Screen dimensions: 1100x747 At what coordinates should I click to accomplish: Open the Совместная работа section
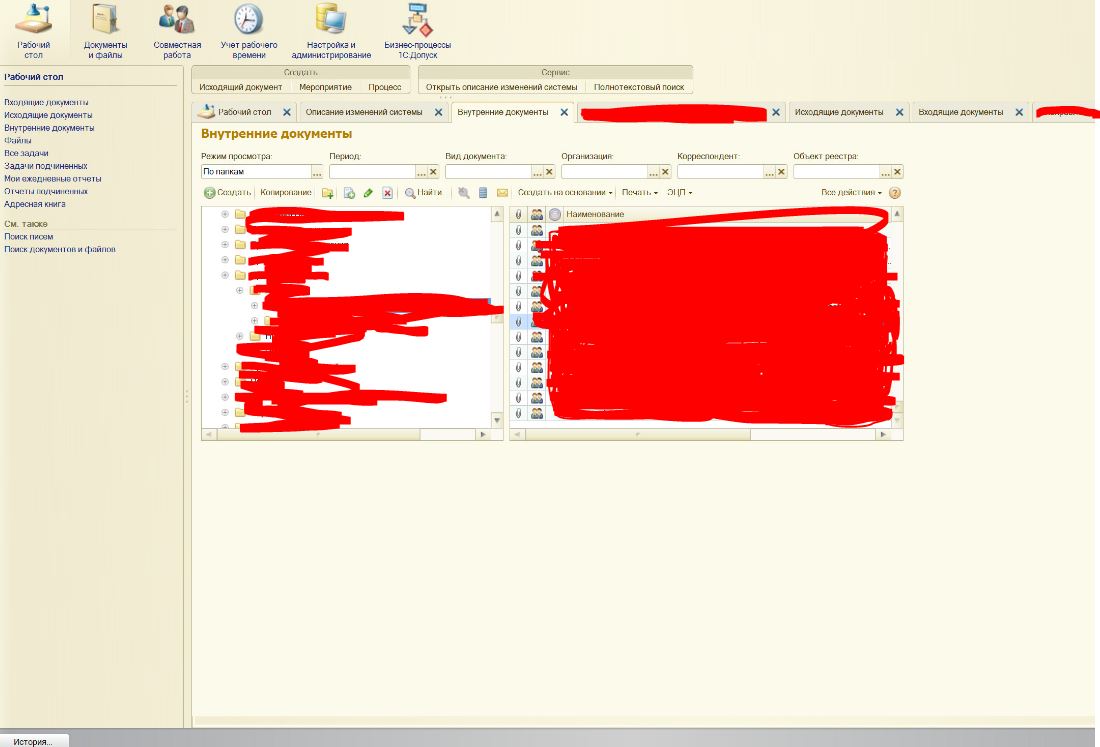pyautogui.click(x=177, y=31)
